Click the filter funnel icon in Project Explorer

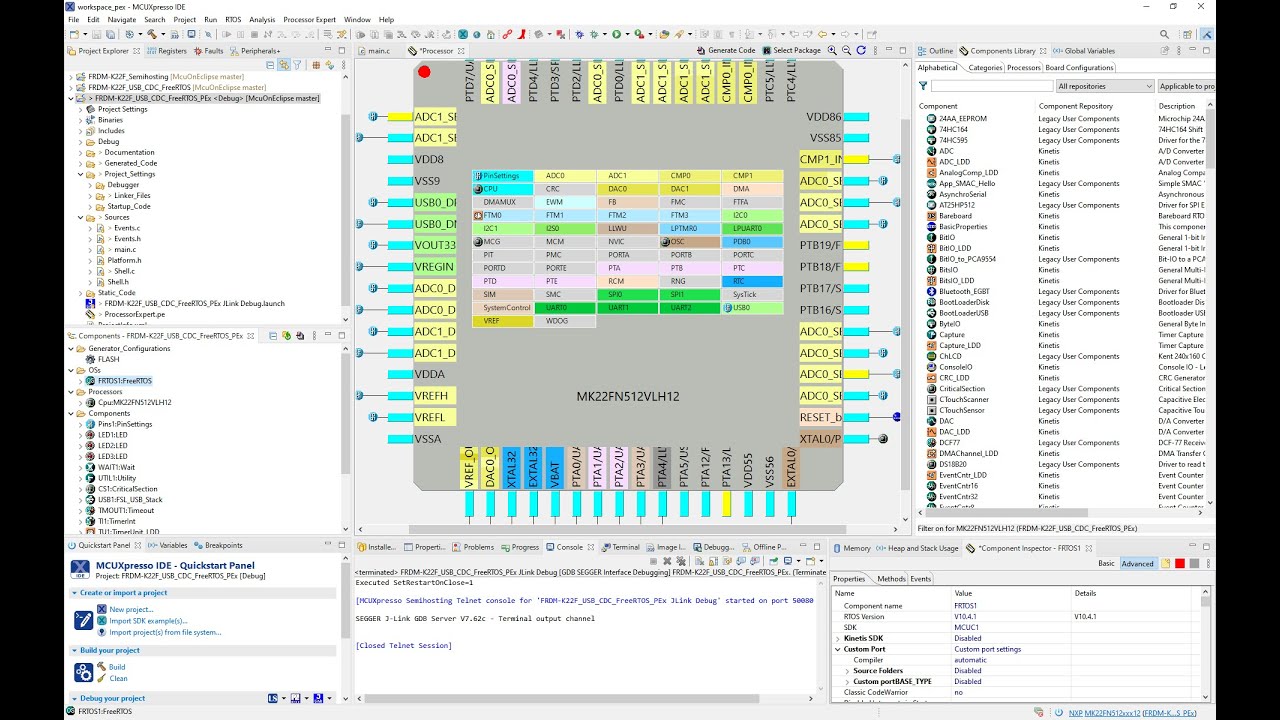[x=297, y=64]
